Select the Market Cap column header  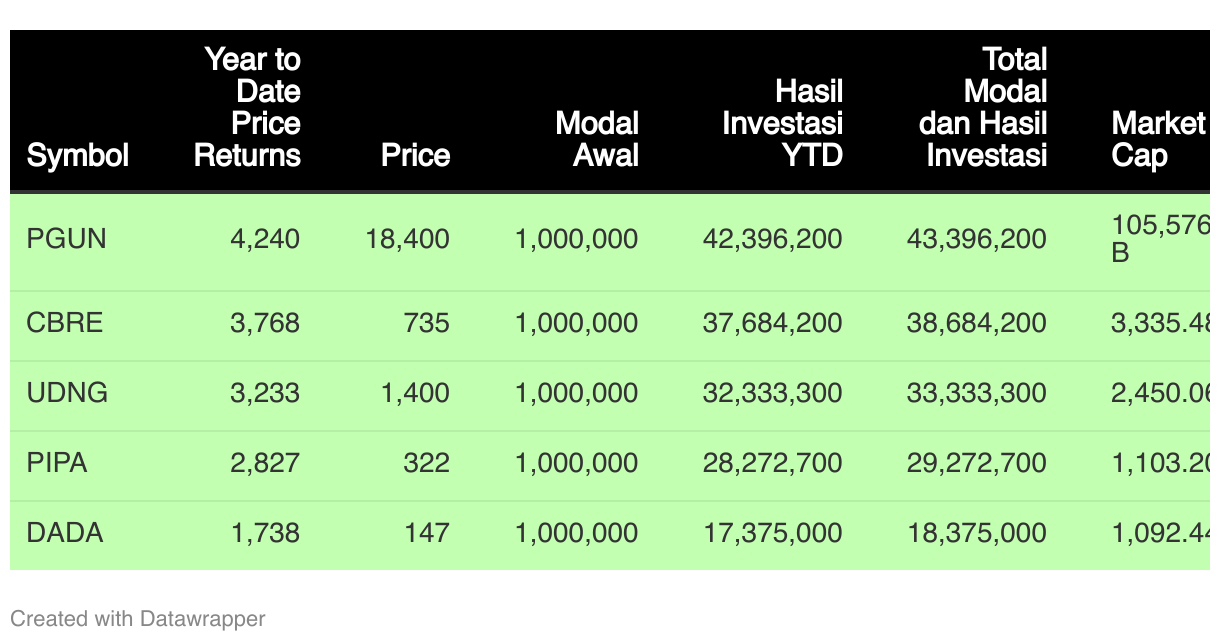click(1158, 139)
